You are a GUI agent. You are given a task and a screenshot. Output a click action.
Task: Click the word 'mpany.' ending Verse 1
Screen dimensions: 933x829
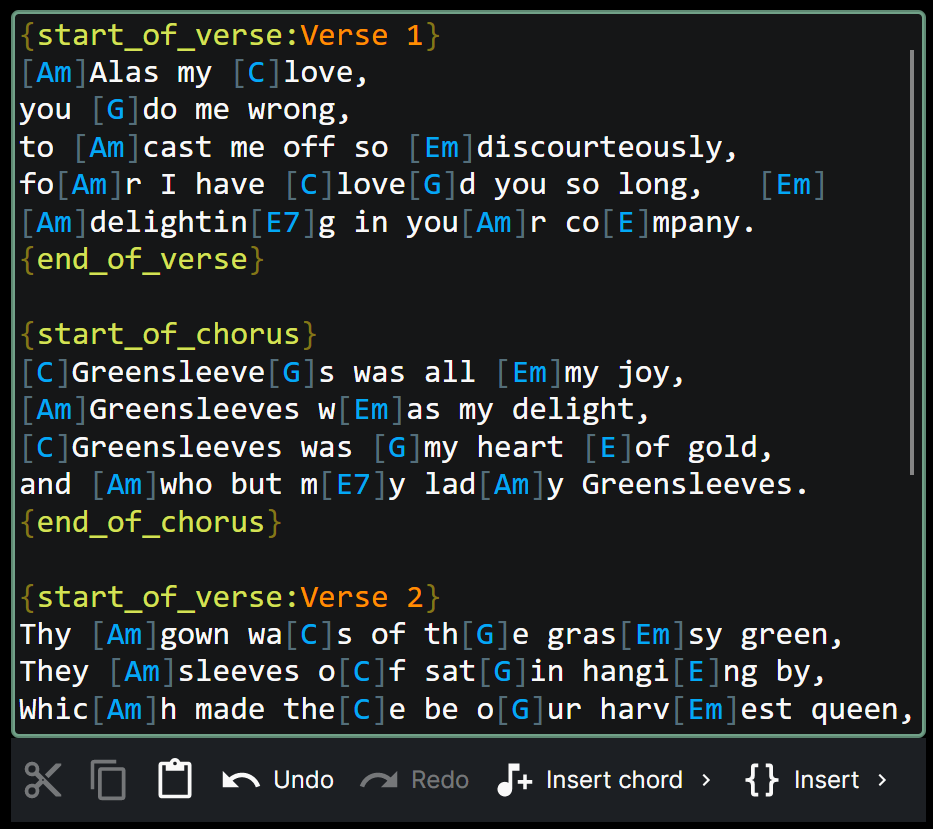pyautogui.click(x=703, y=223)
